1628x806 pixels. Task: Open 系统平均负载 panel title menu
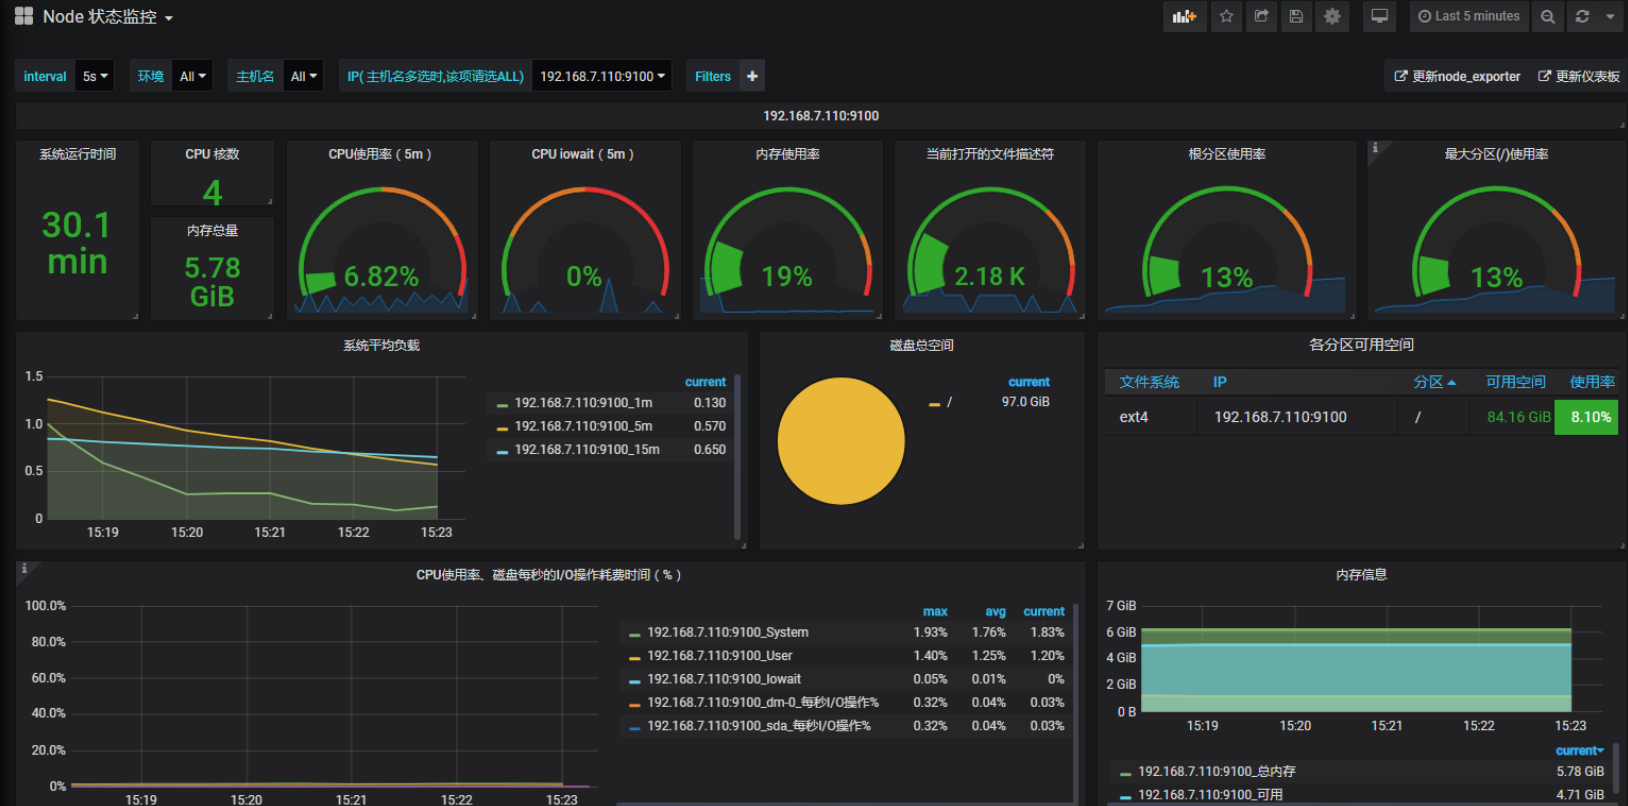(x=381, y=345)
